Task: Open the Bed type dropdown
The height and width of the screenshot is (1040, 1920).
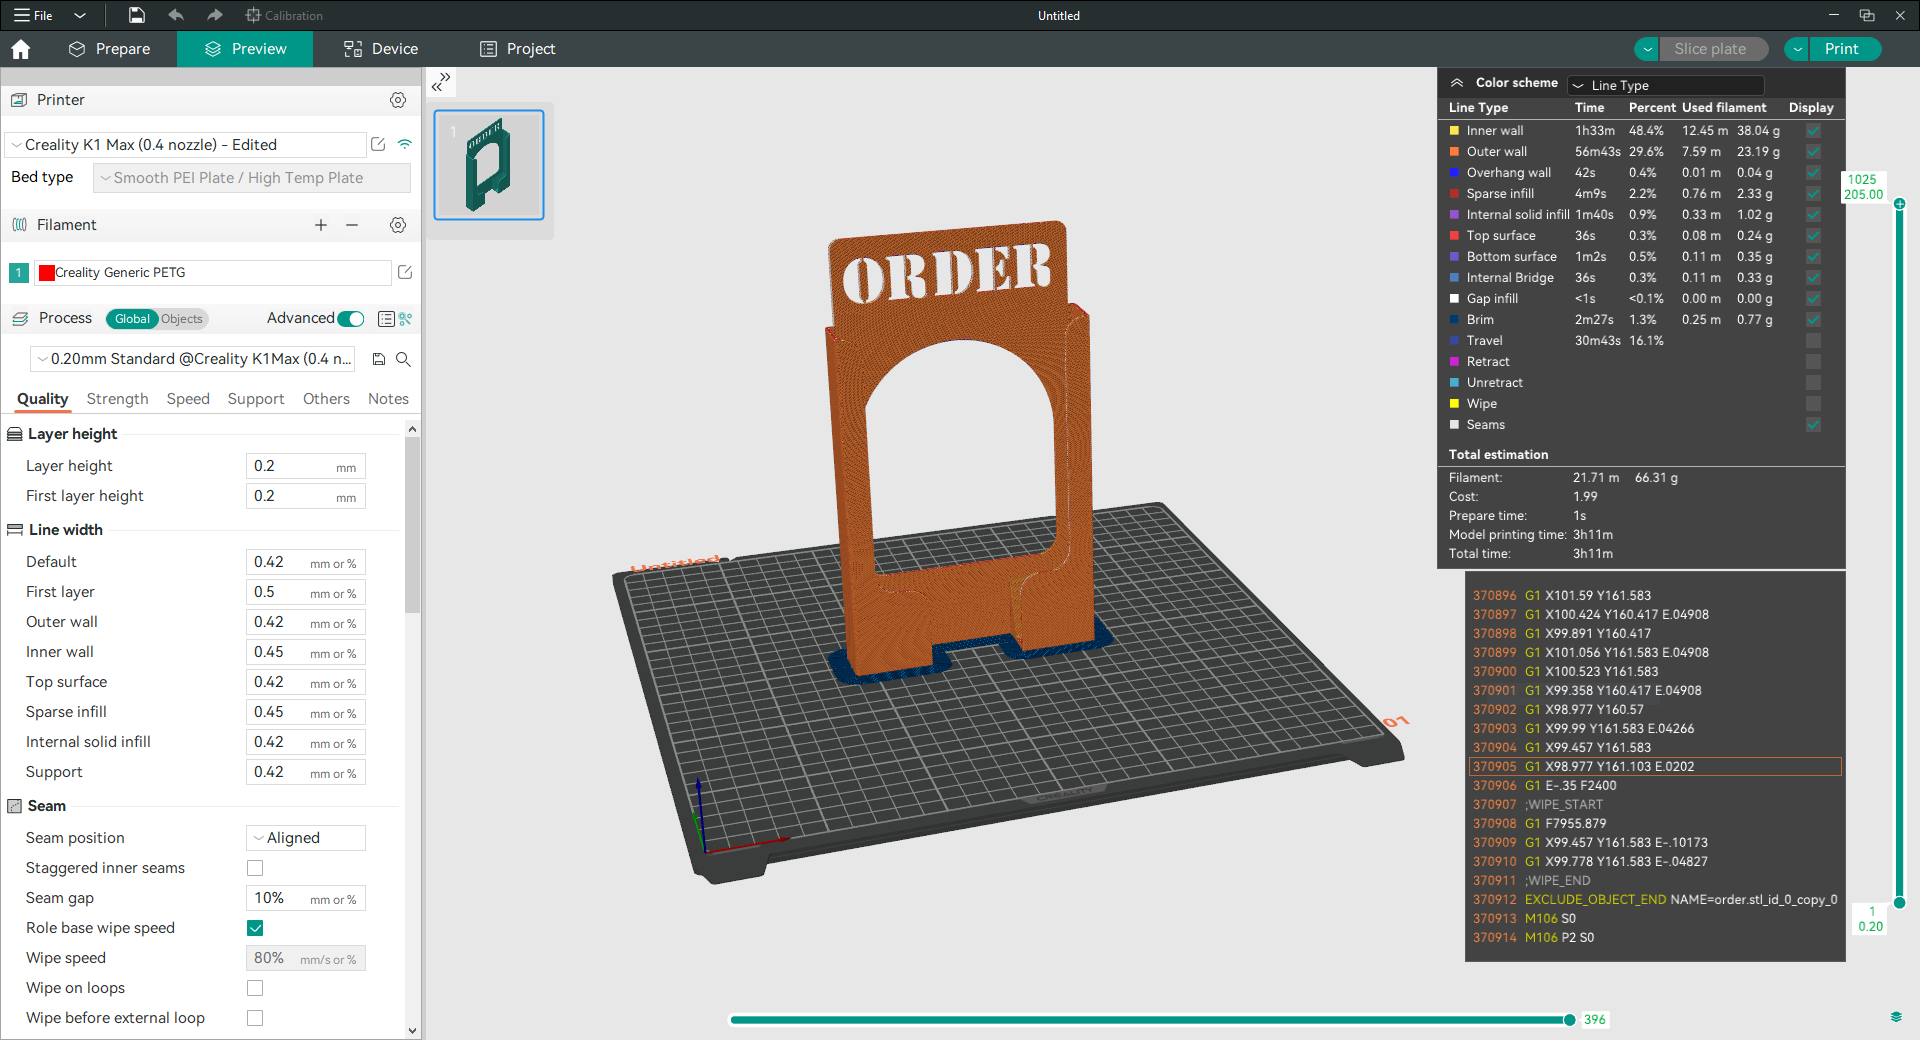Action: pyautogui.click(x=251, y=177)
